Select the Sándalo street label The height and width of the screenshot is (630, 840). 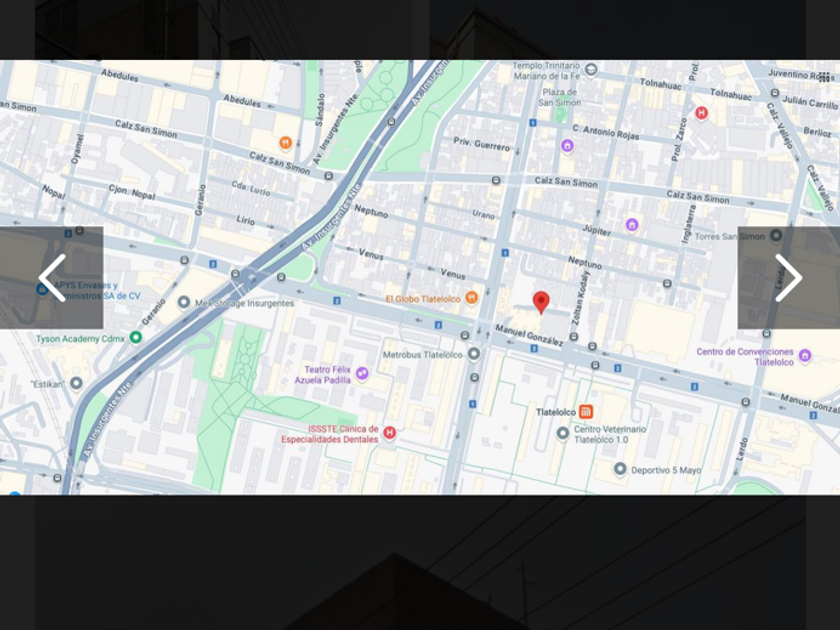[320, 110]
